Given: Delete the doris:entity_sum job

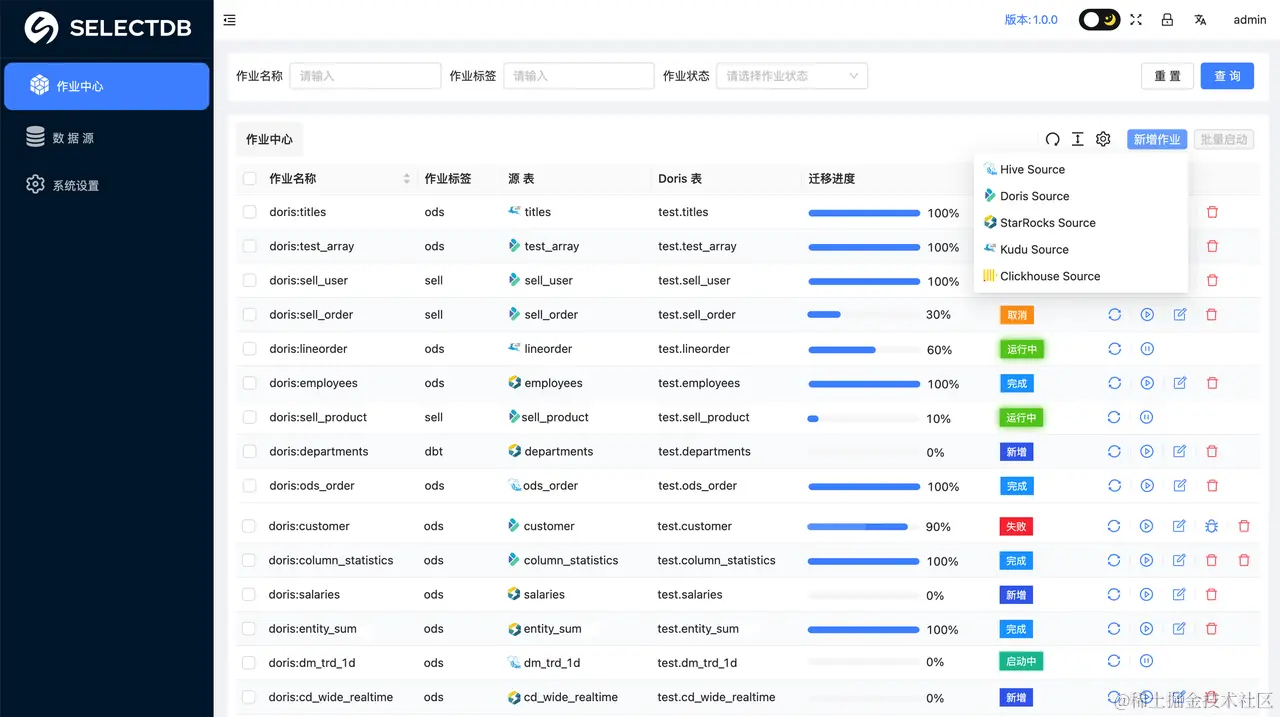Looking at the screenshot, I should (1212, 629).
